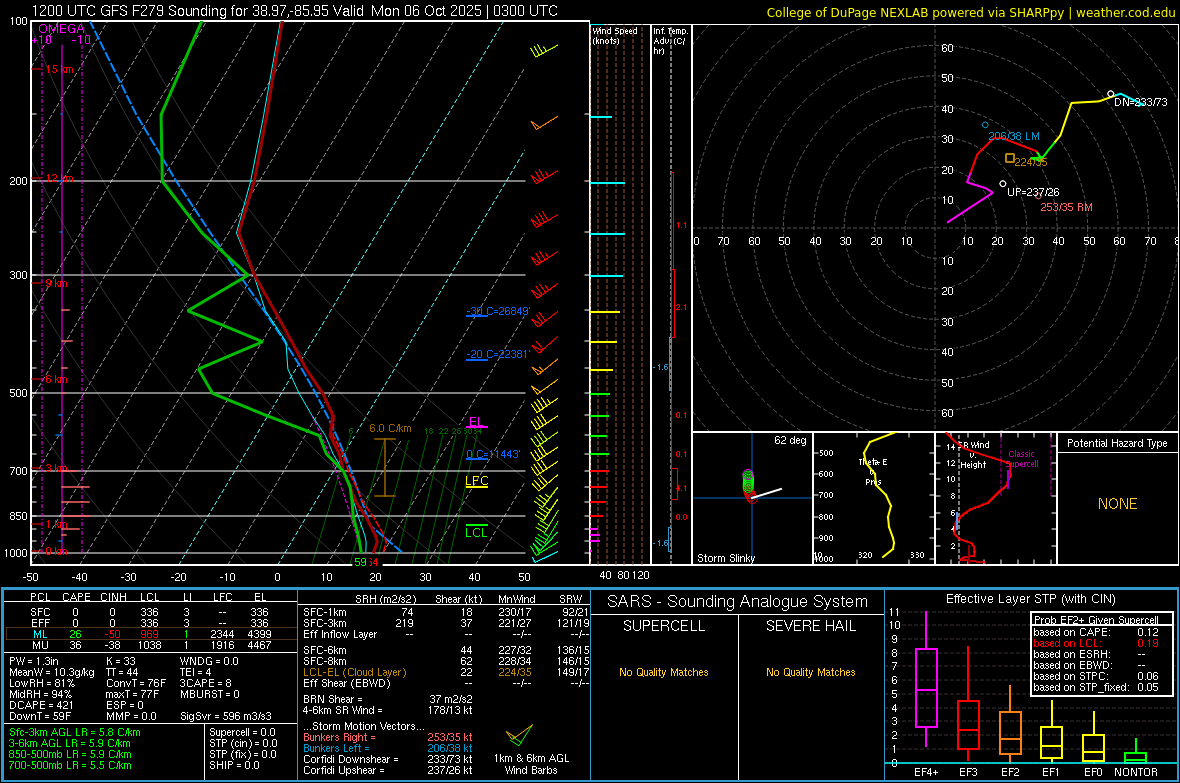
Task: Click the 9 km height label
Action: (x=56, y=284)
